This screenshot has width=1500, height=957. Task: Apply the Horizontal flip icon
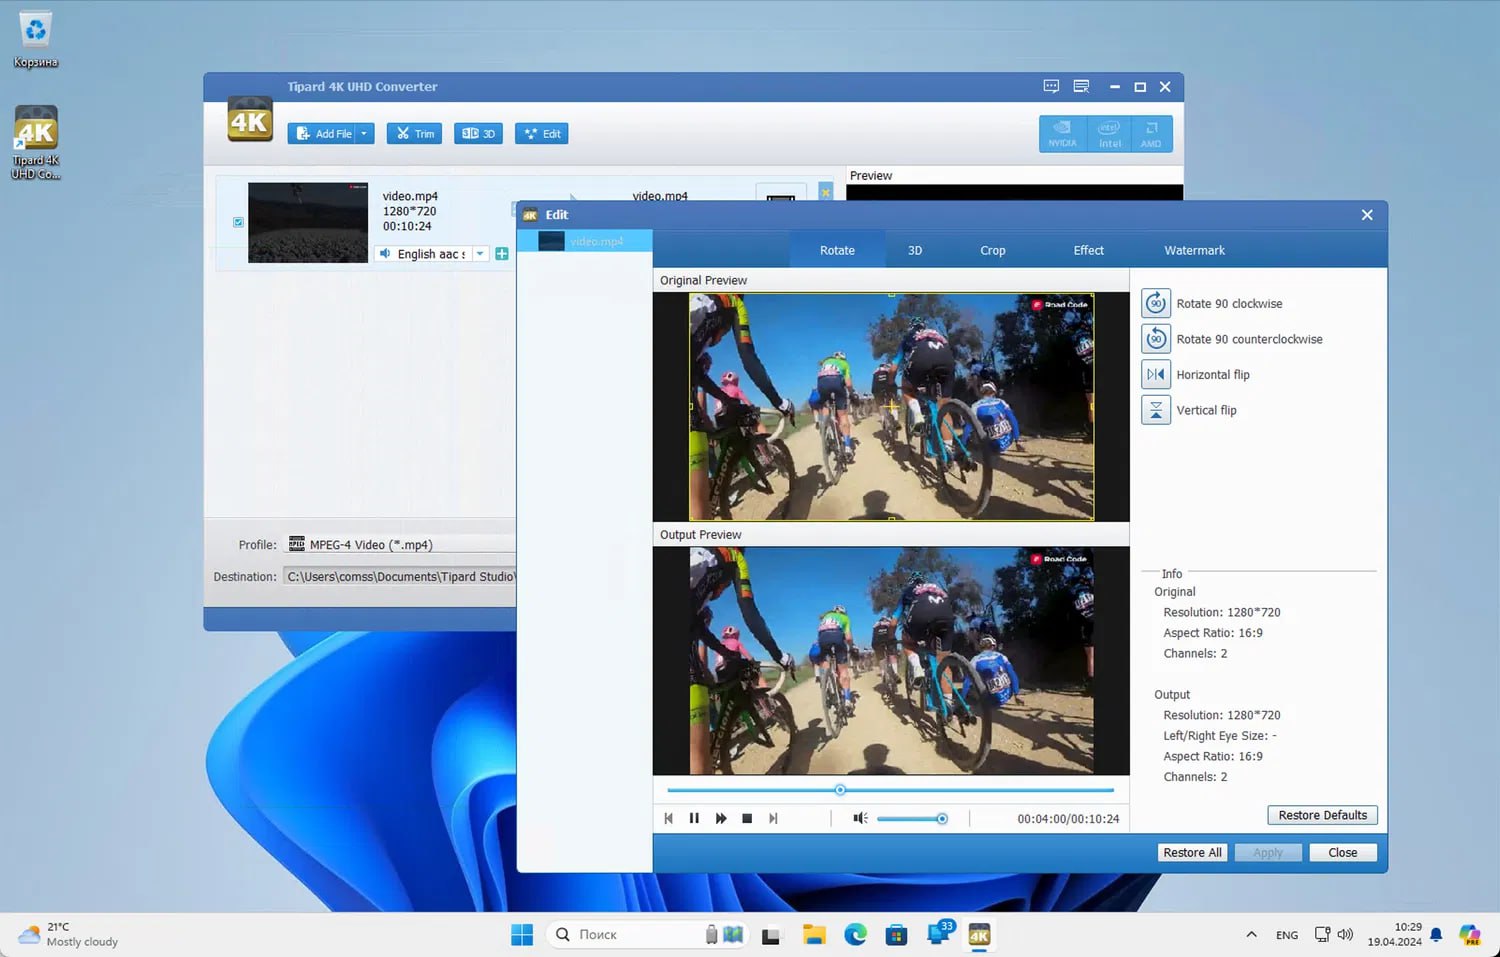[x=1155, y=374]
